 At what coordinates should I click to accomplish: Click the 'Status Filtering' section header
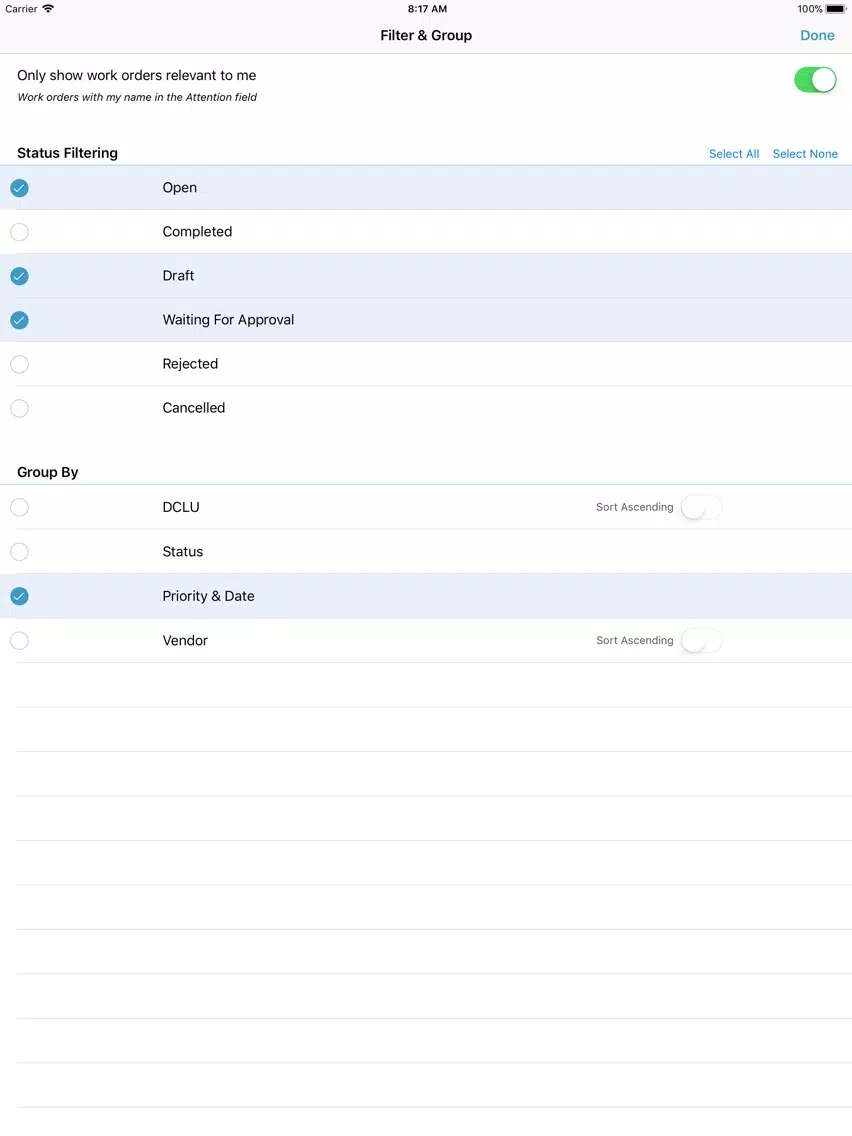coord(67,153)
